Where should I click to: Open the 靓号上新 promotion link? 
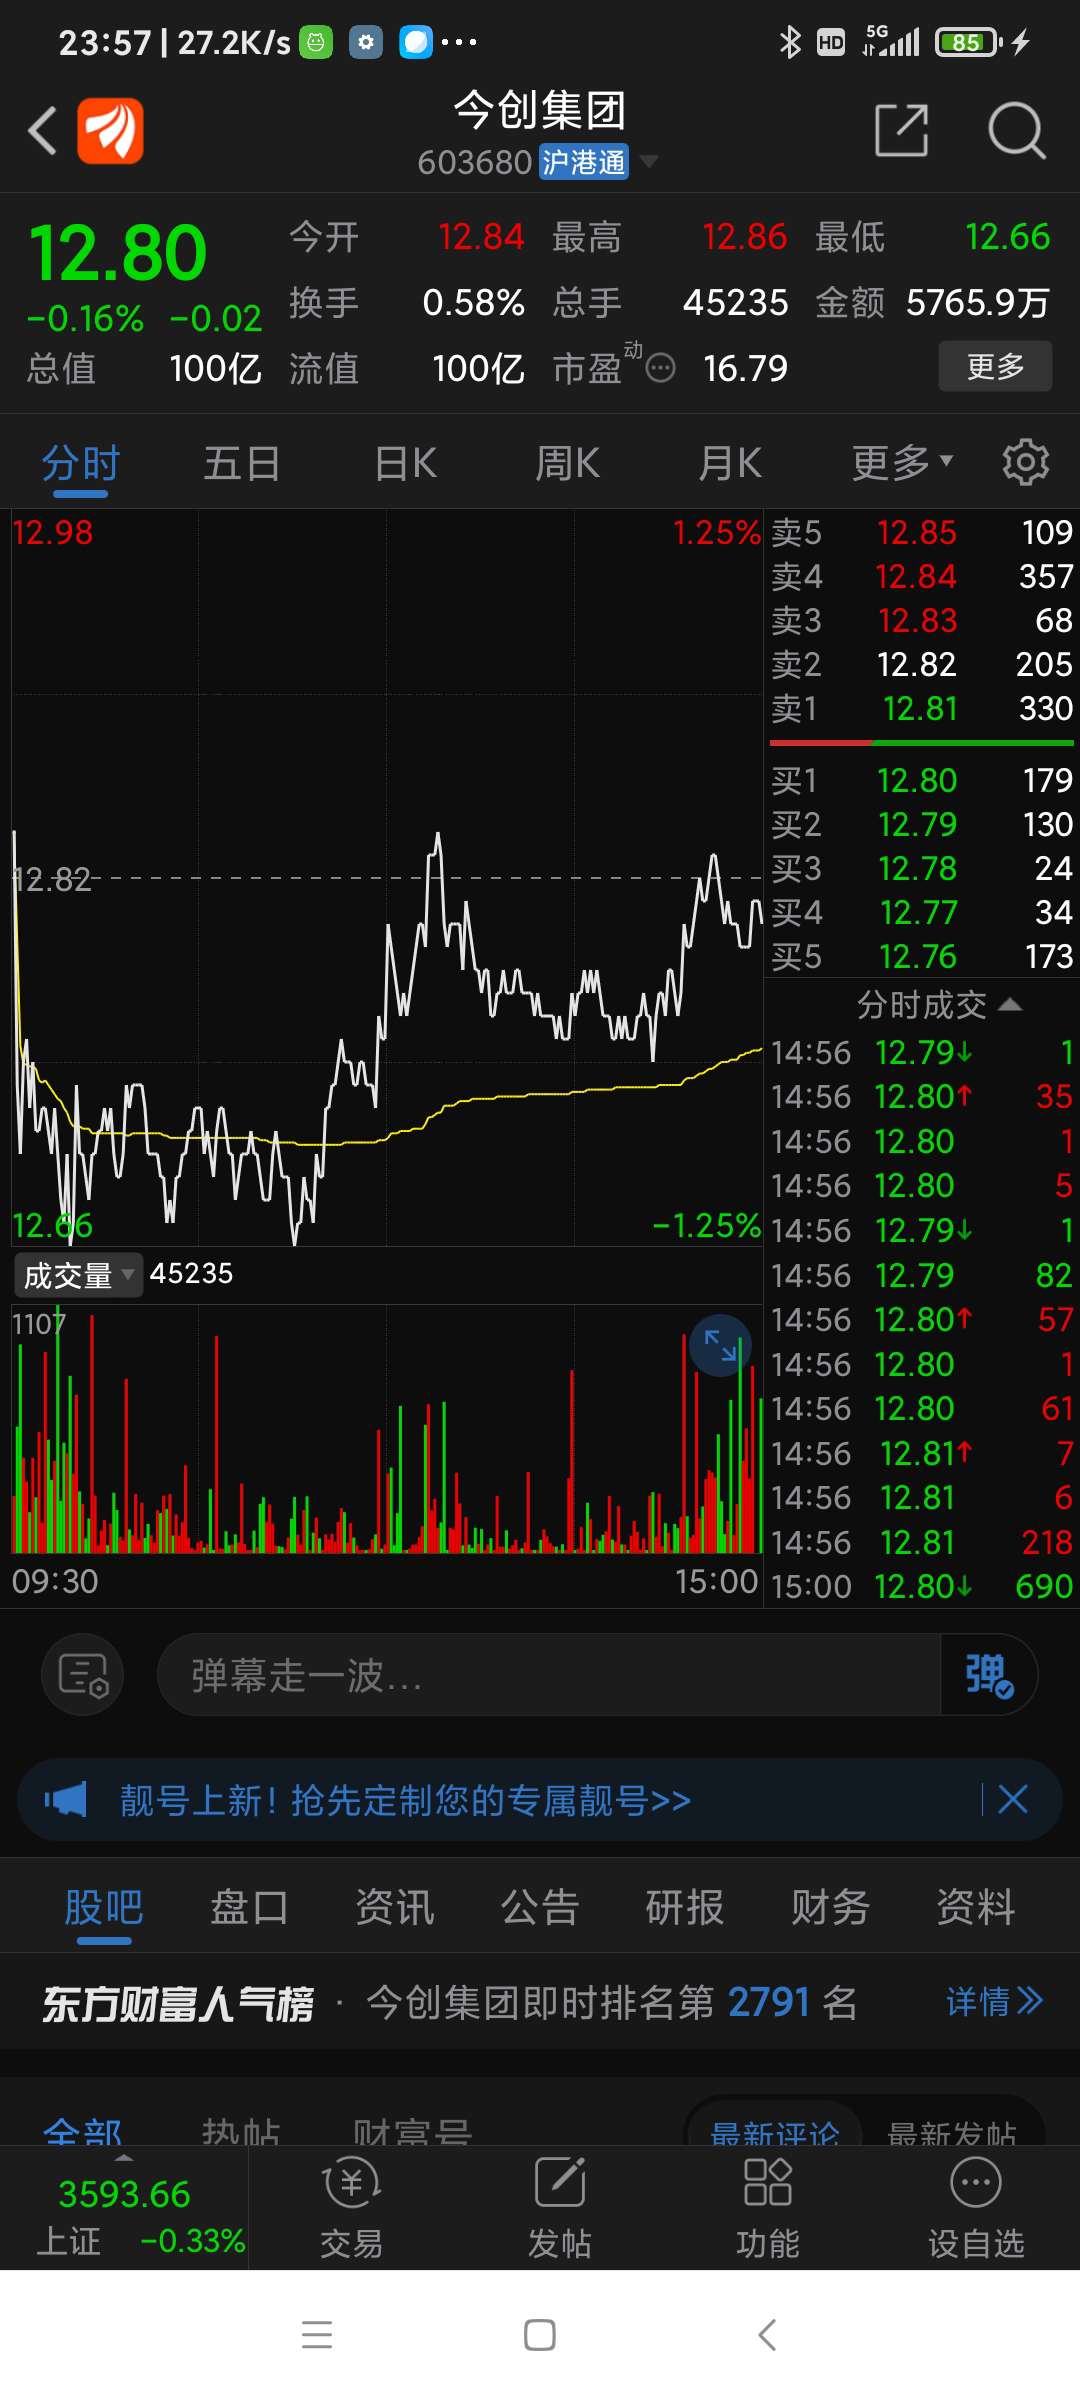coord(406,1800)
